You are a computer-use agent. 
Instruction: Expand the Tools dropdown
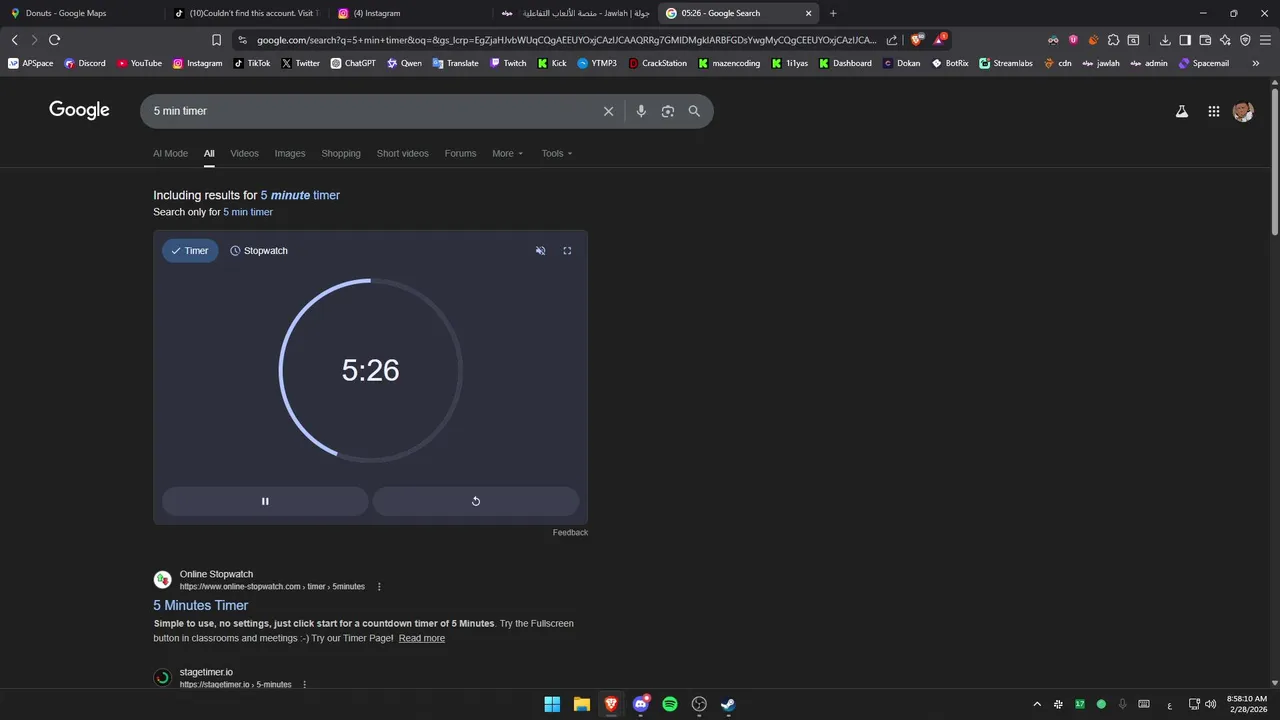point(557,154)
